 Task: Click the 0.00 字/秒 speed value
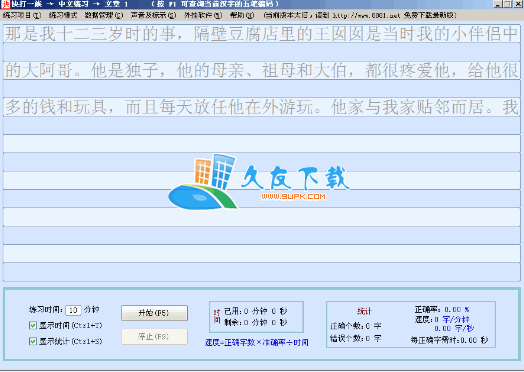[x=454, y=329]
